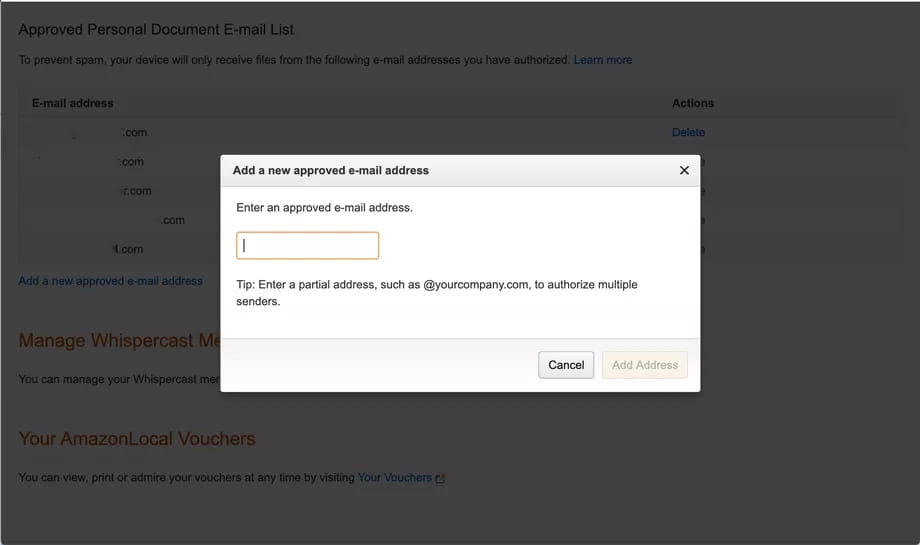The height and width of the screenshot is (545, 920).
Task: Close the add e-mail dialog with X
Action: 684,170
